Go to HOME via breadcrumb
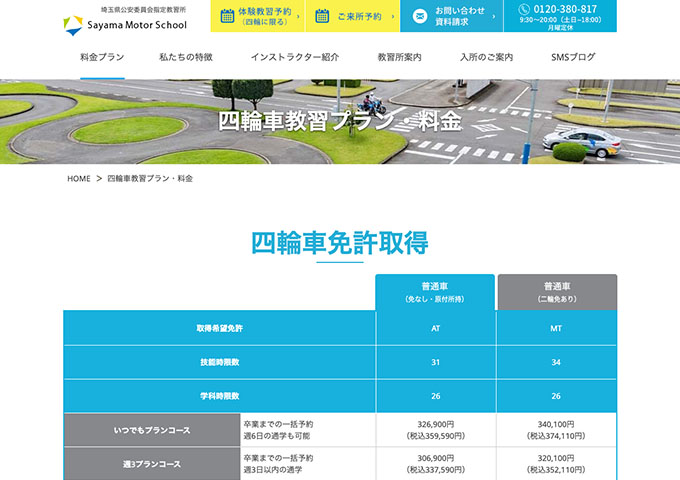Viewport: 680px width, 480px height. point(79,179)
